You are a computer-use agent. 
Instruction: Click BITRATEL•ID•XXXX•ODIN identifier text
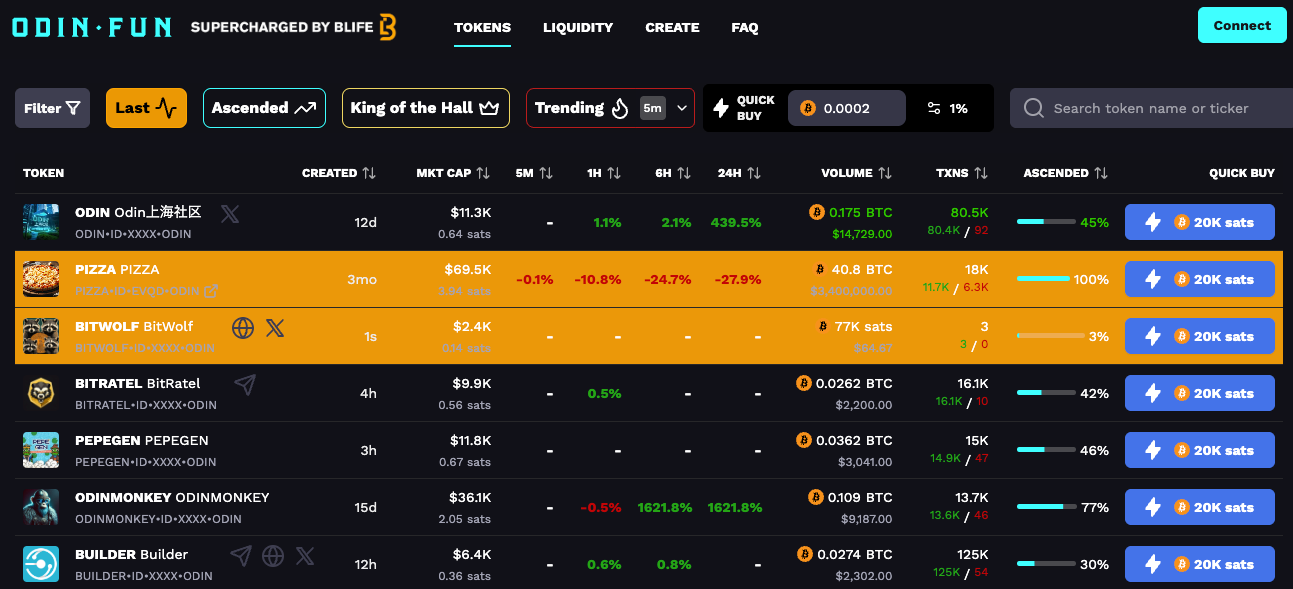[x=146, y=405]
